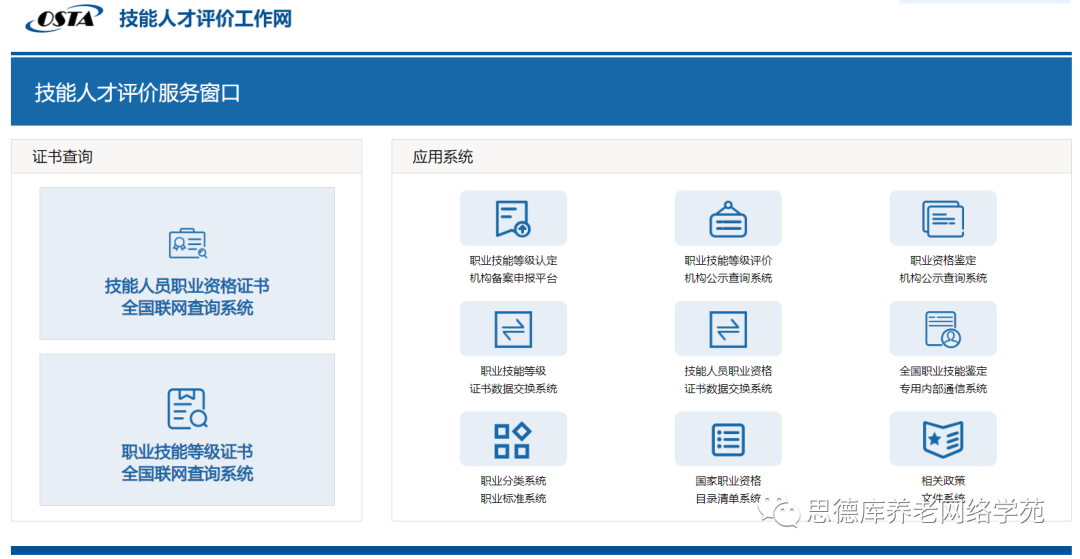
Task: Click the OSTA logo in the header
Action: coord(64,19)
